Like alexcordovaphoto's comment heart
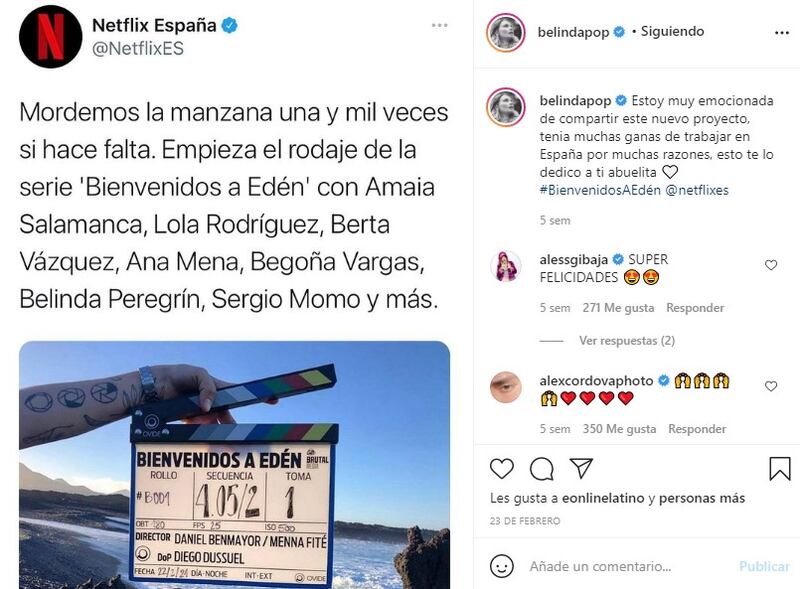Image resolution: width=800 pixels, height=589 pixels. point(771,386)
